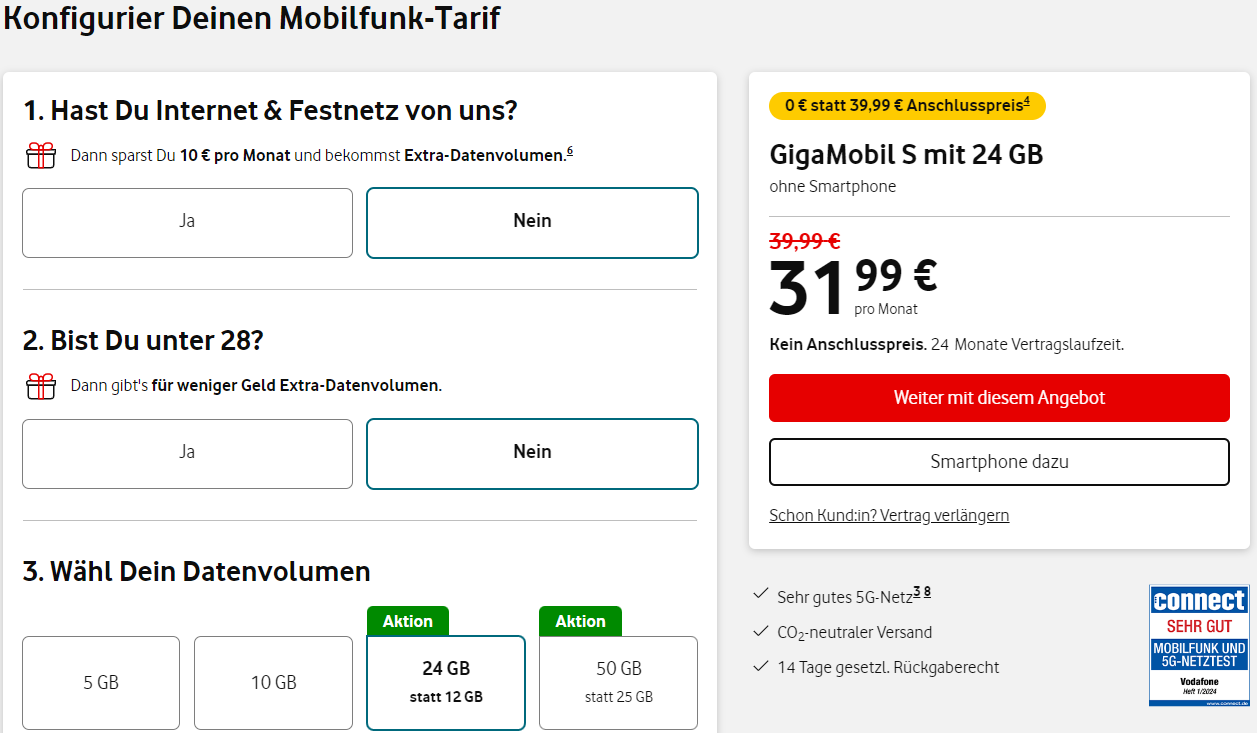Choose Ja for under 28 question
The image size is (1257, 733).
[x=187, y=453]
